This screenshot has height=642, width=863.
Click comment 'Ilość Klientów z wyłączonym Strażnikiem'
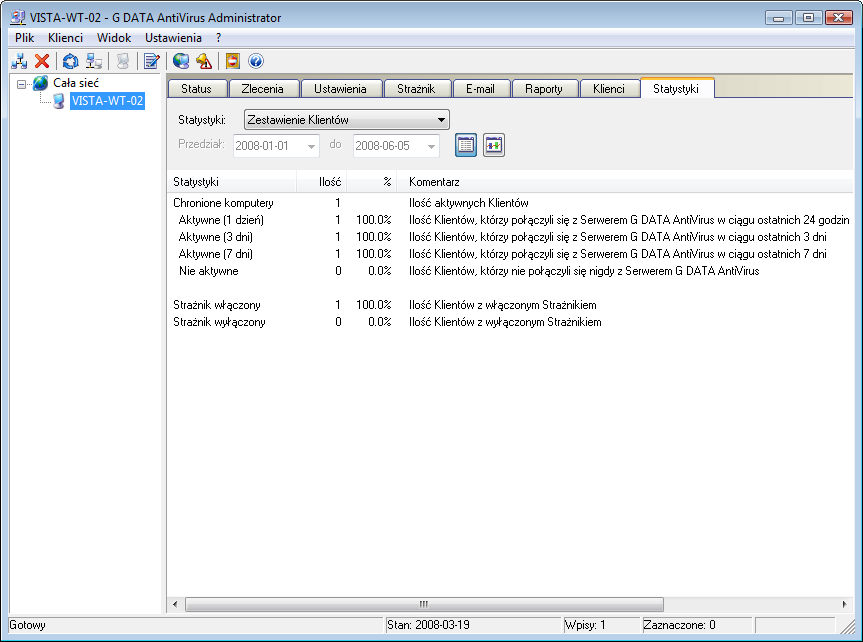(x=505, y=322)
